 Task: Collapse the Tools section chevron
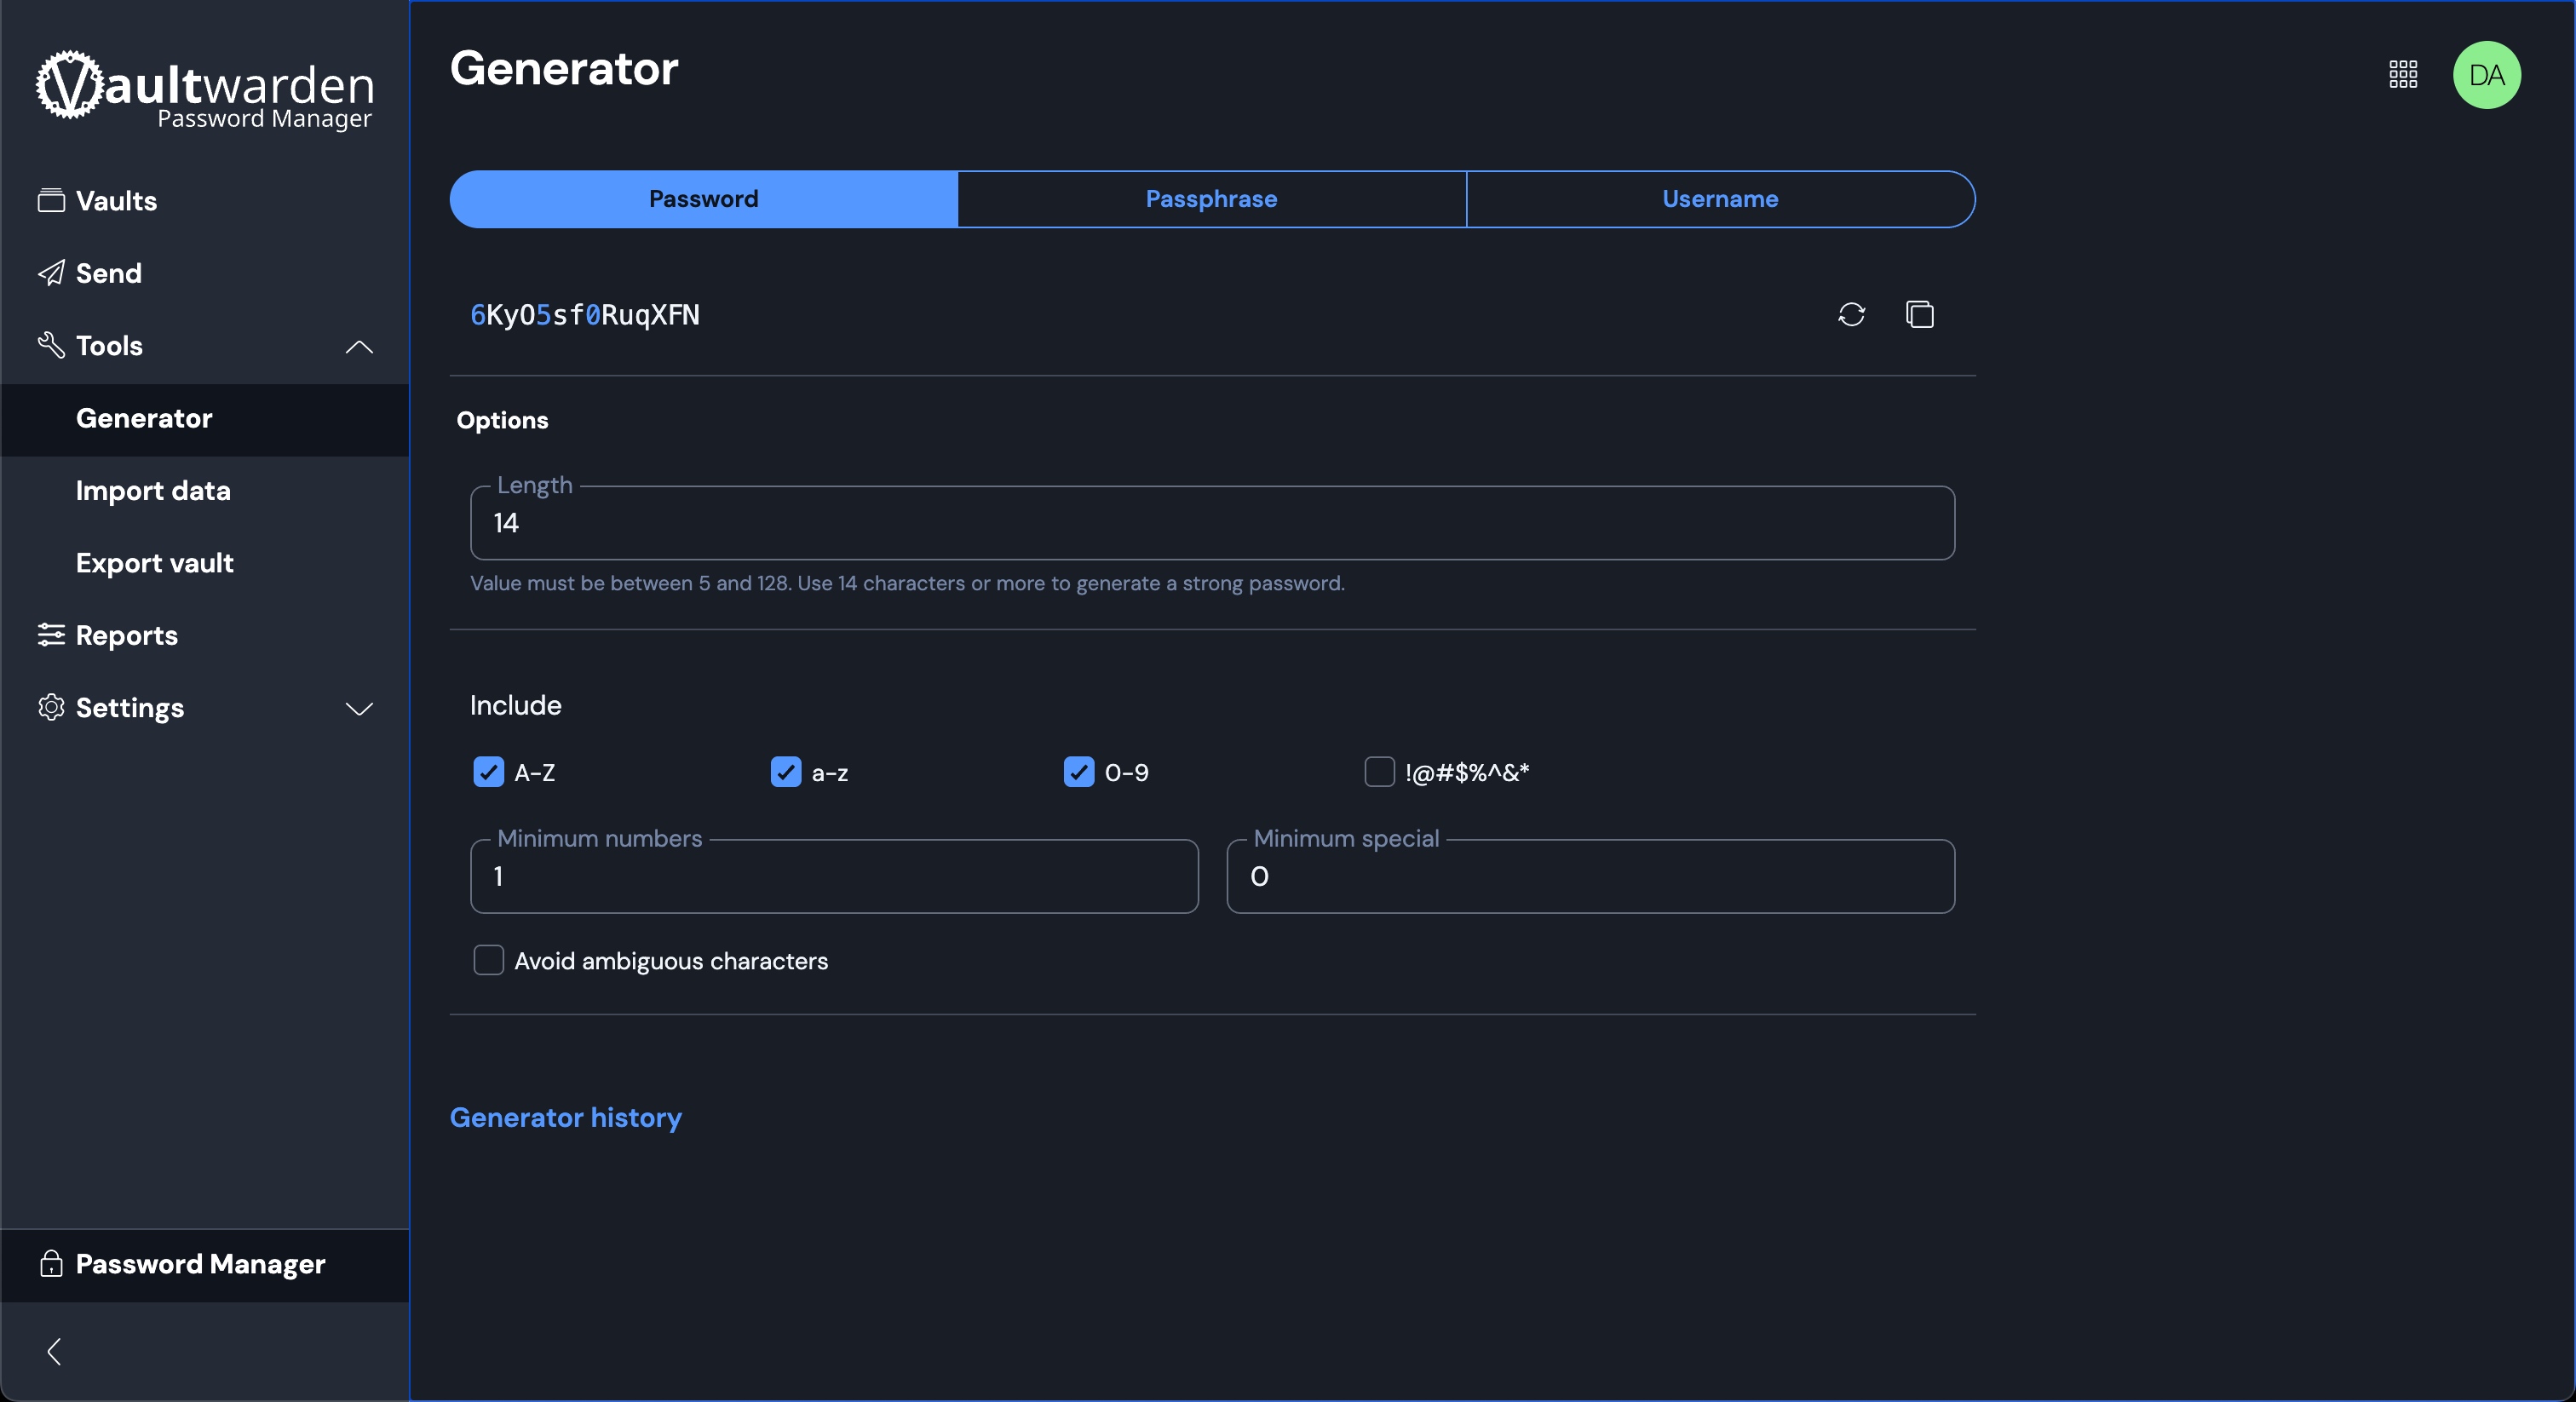(x=359, y=347)
